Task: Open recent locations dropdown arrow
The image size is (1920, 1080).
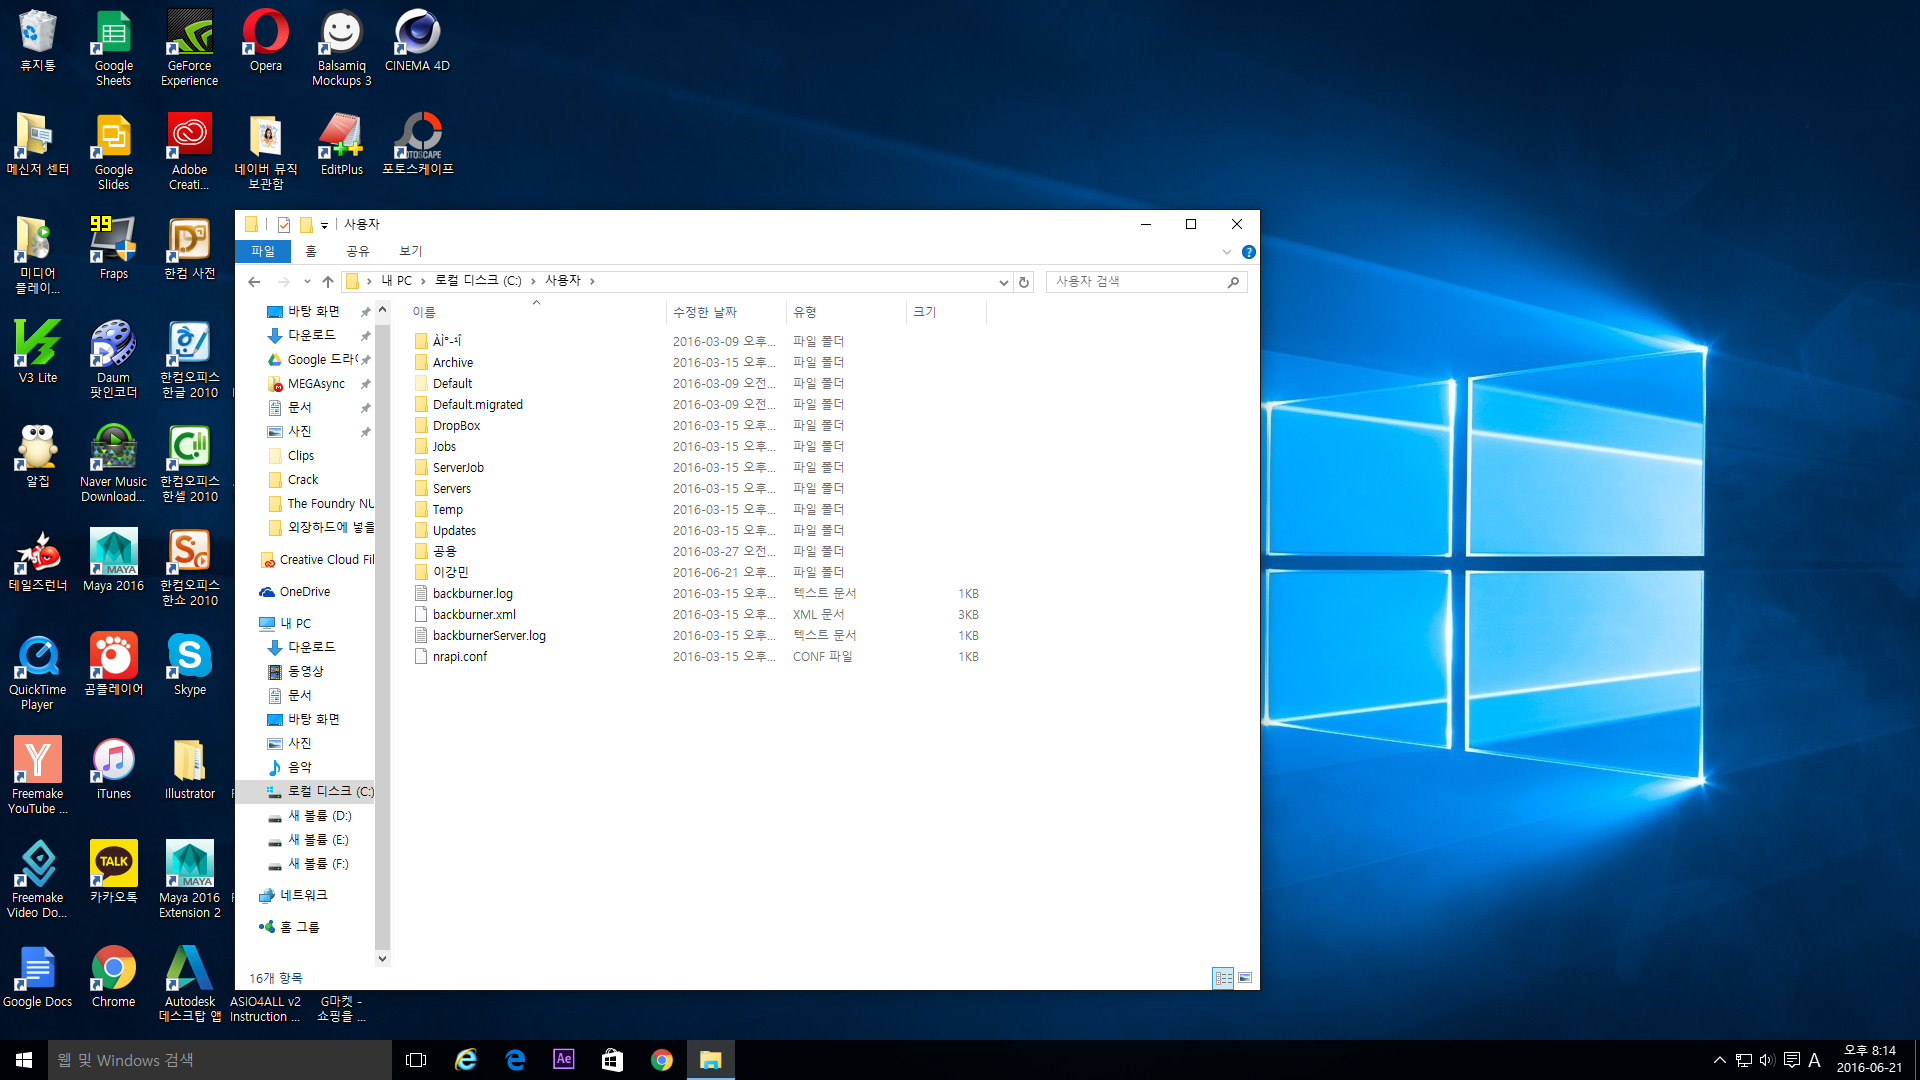Action: click(x=307, y=282)
